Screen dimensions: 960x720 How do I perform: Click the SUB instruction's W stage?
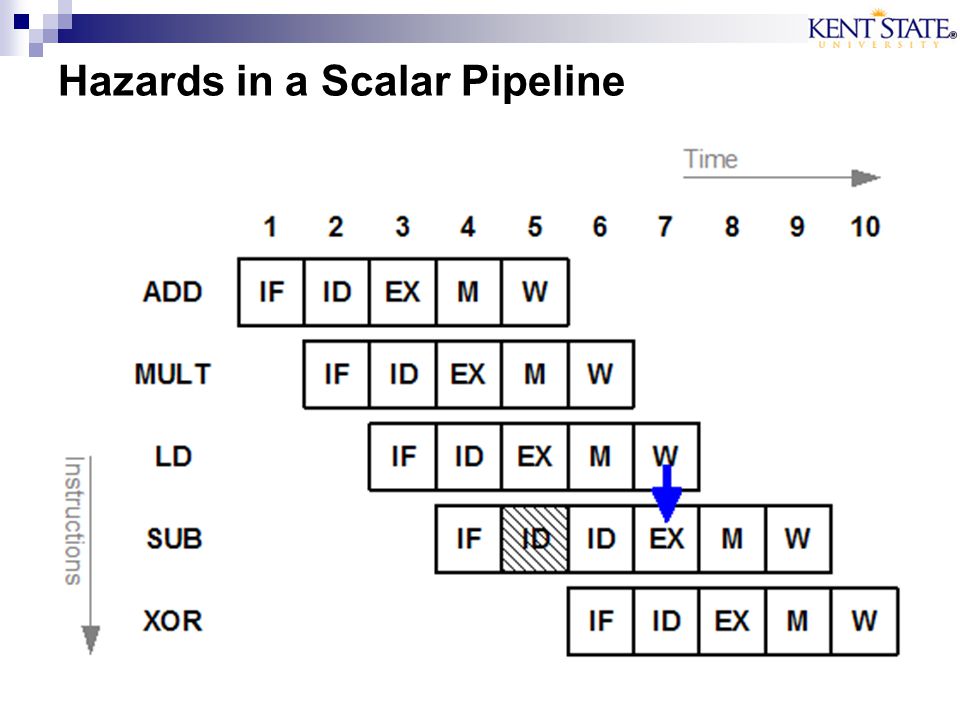(x=798, y=539)
